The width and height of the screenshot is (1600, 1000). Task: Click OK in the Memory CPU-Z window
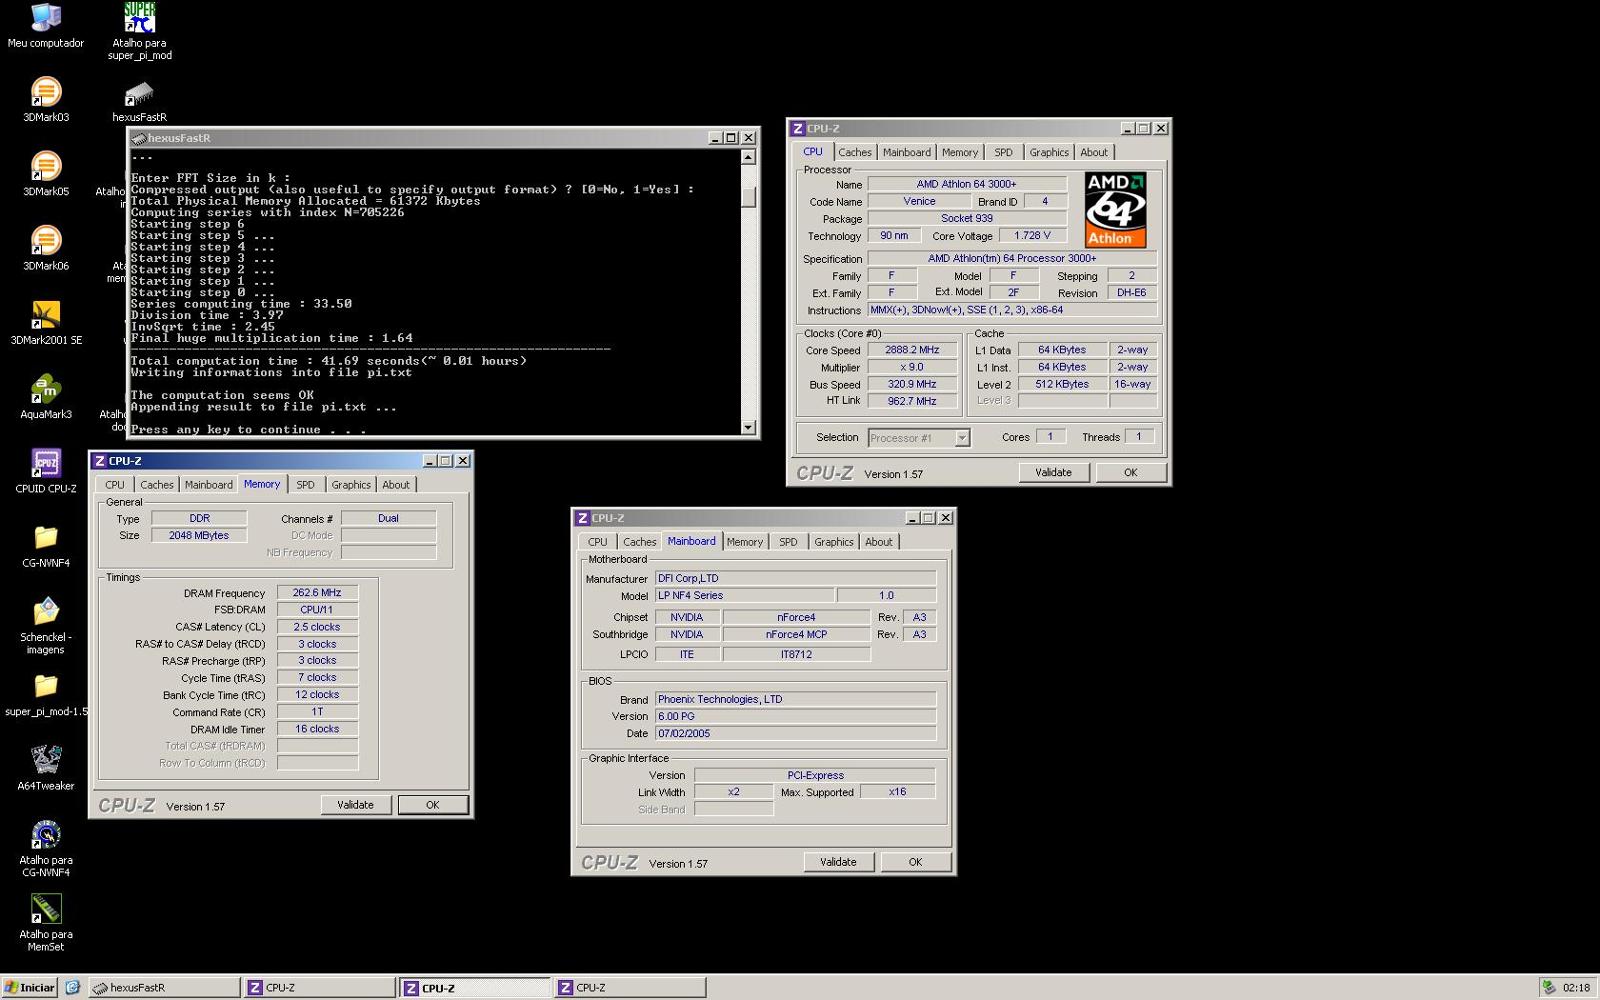point(432,804)
